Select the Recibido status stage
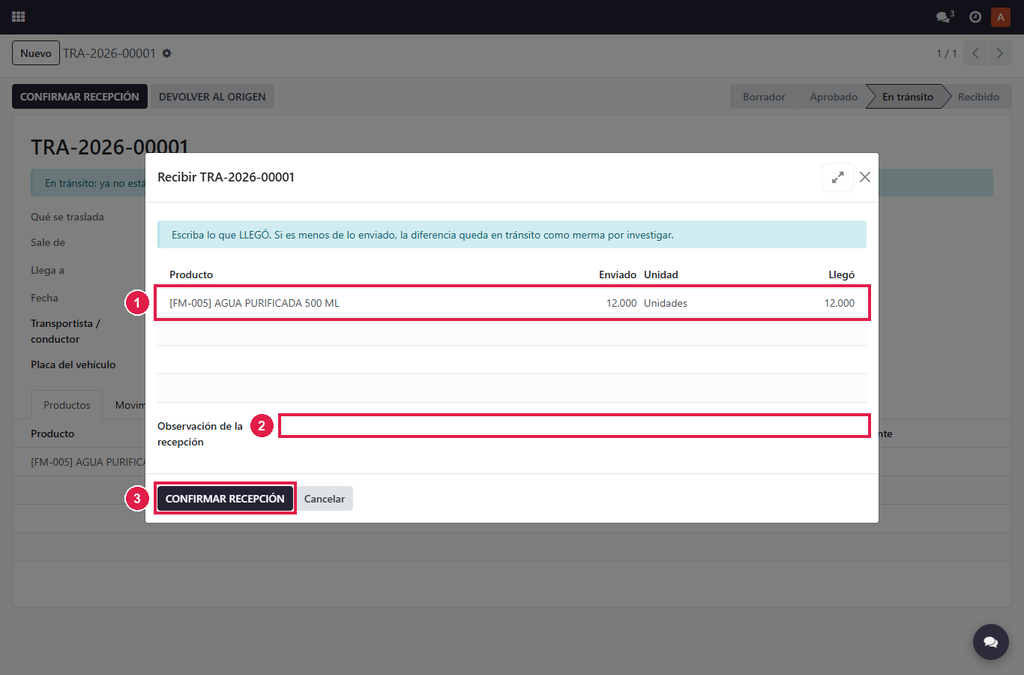The width and height of the screenshot is (1024, 675). tap(978, 97)
